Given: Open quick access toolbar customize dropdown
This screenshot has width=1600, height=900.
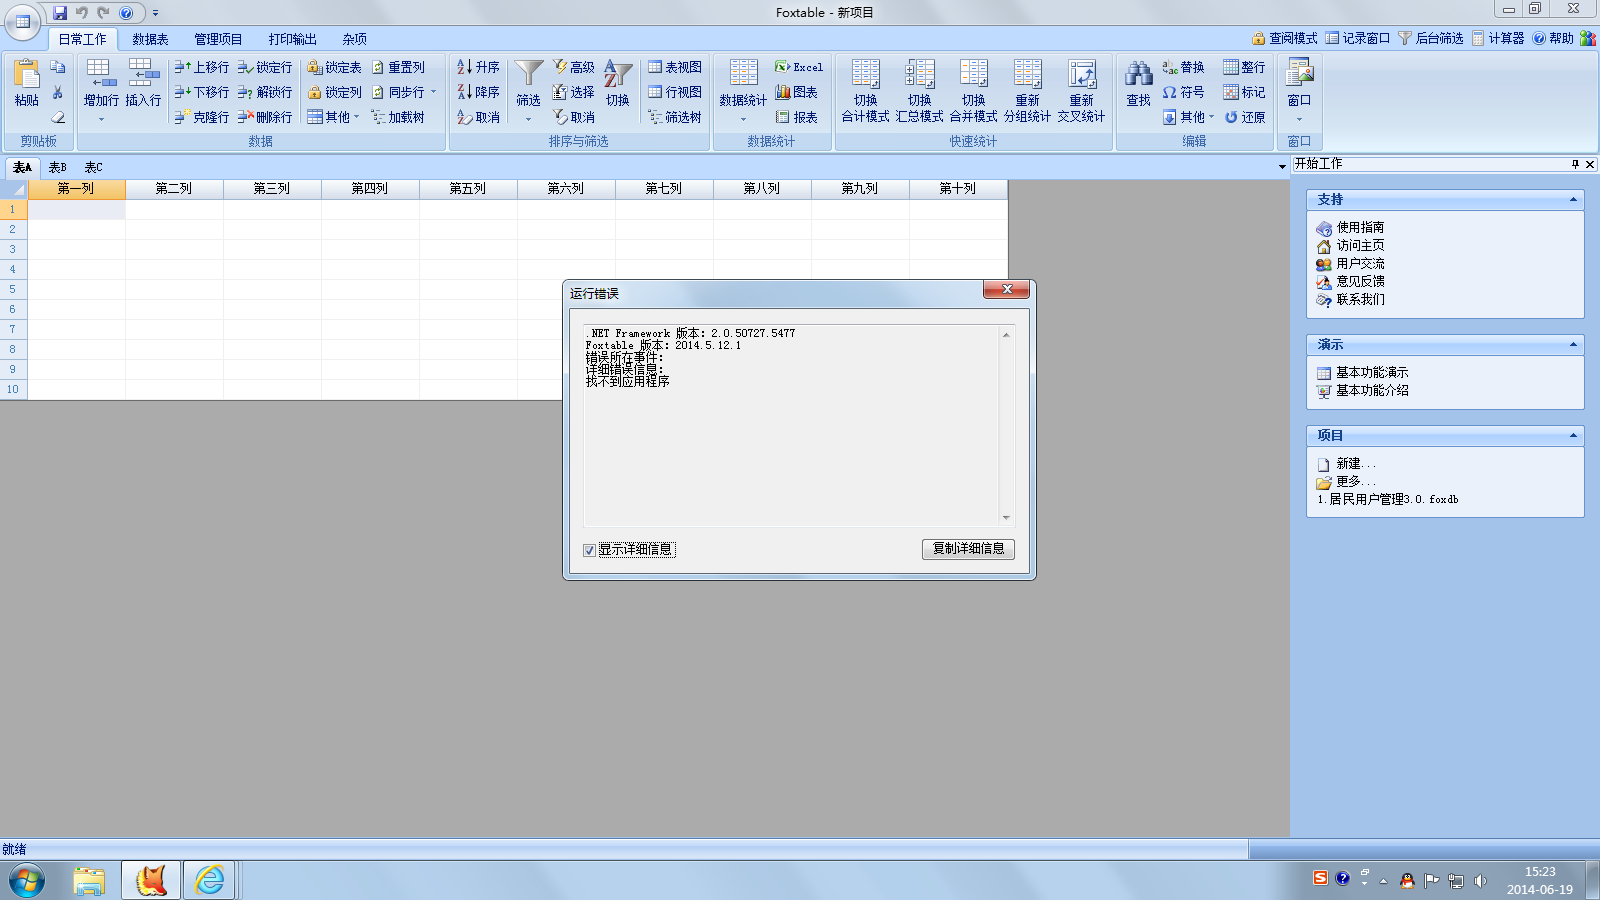Looking at the screenshot, I should (155, 13).
